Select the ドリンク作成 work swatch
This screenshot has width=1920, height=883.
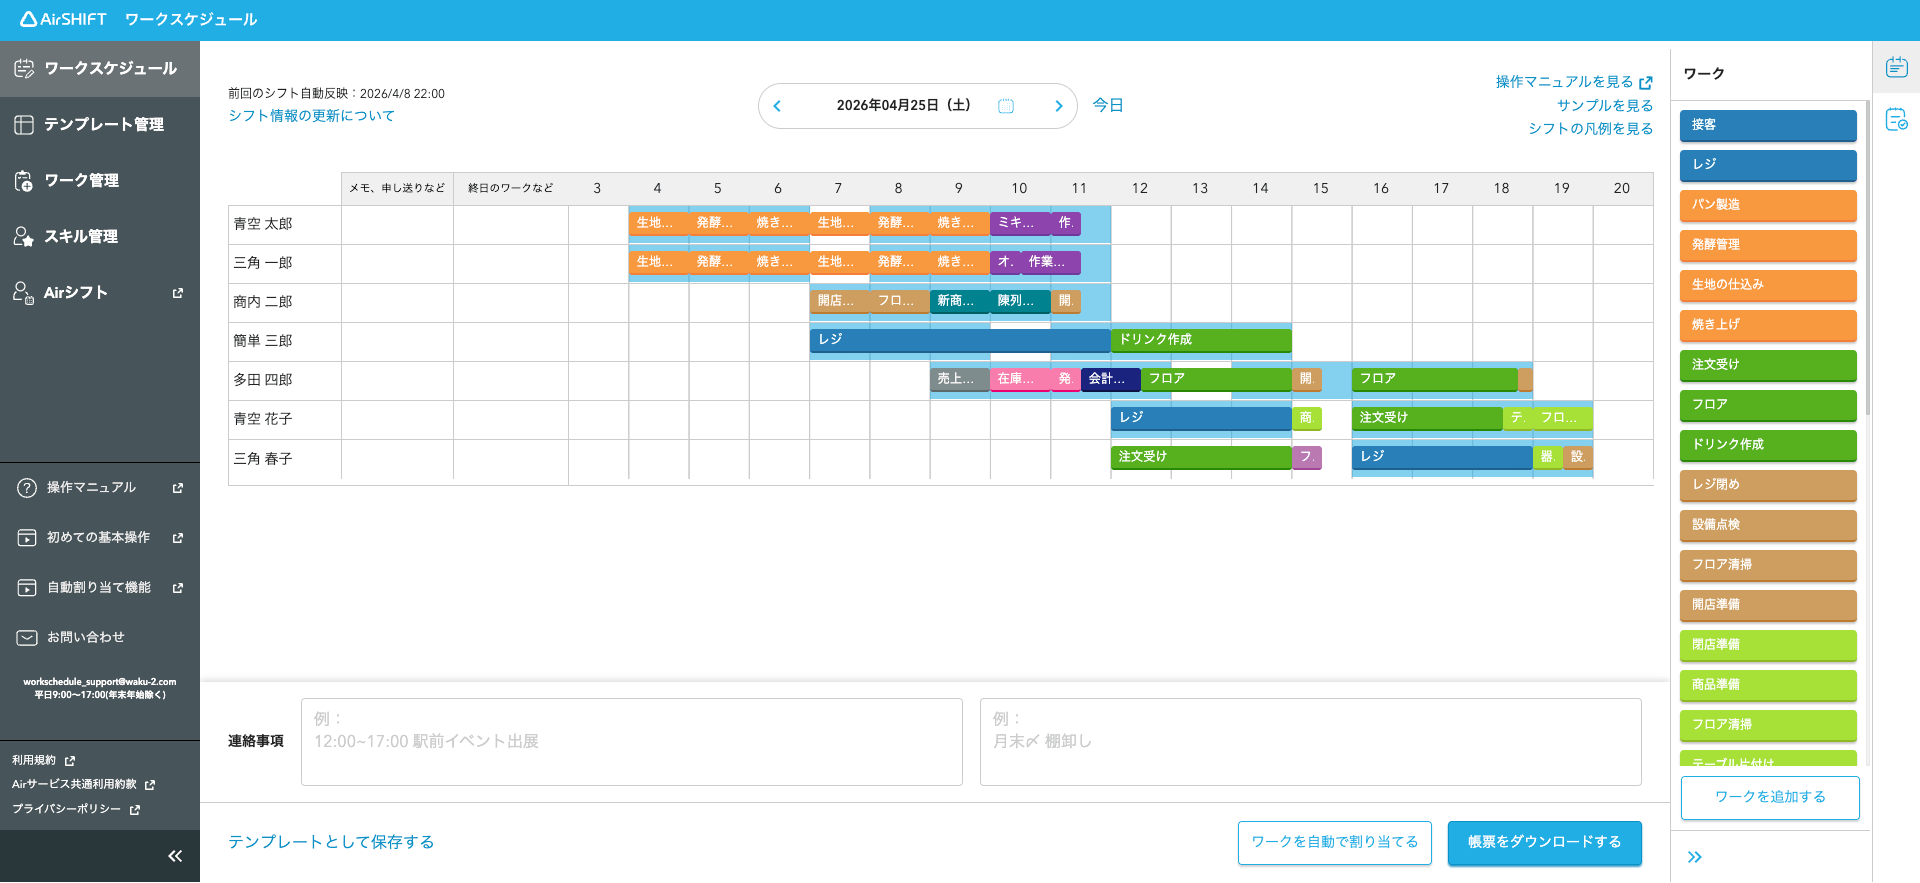coord(1768,445)
